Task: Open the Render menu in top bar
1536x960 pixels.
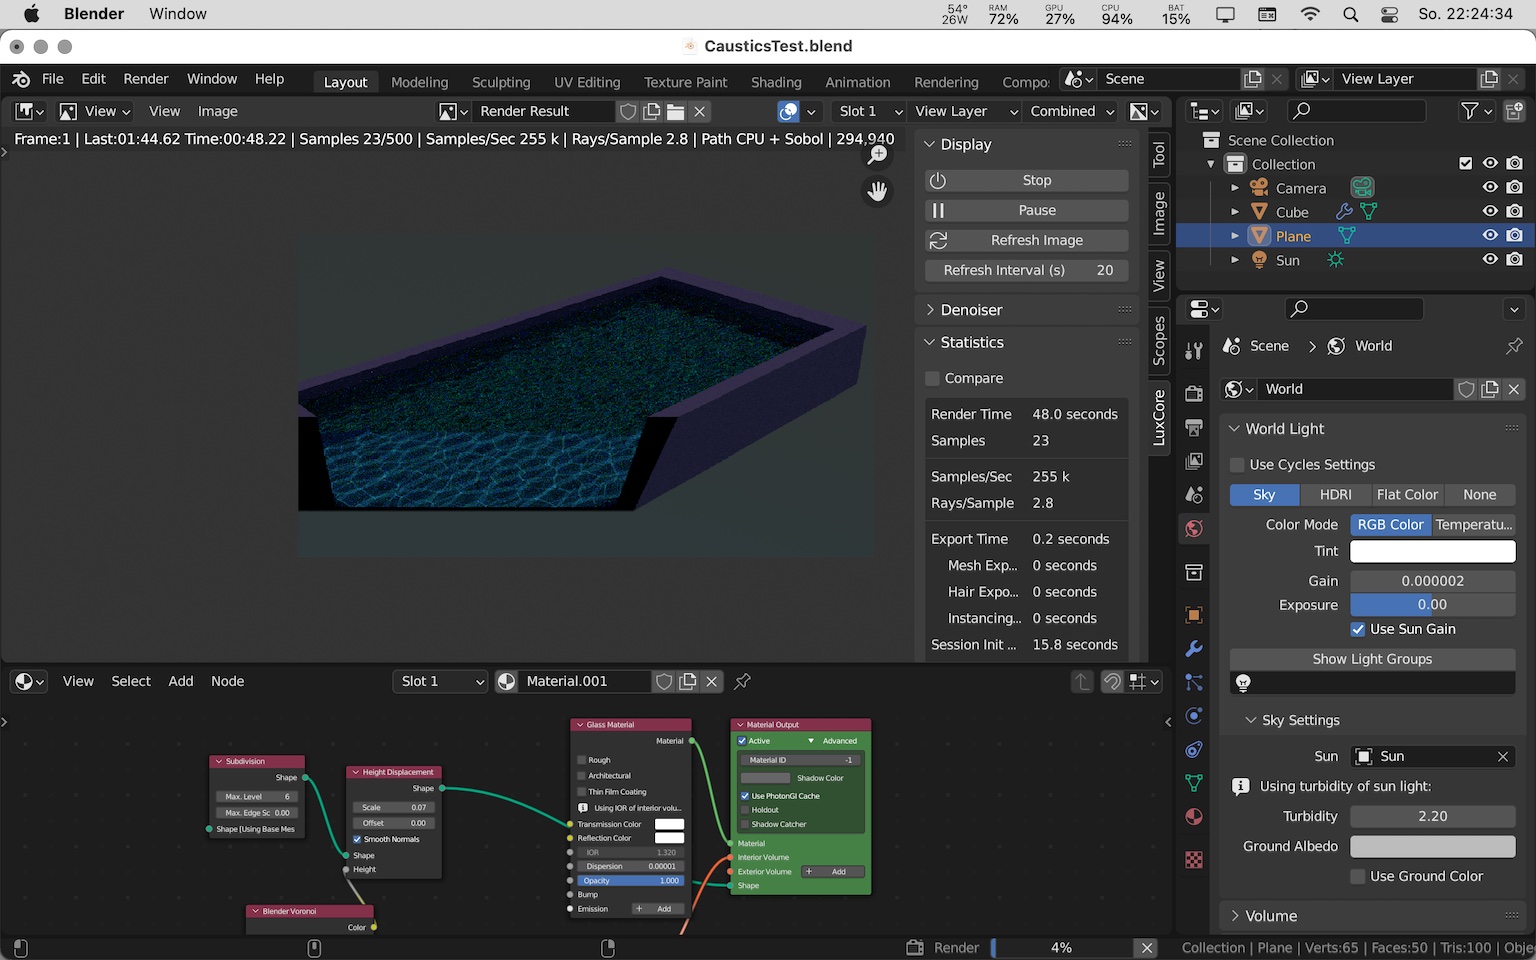Action: pos(146,79)
